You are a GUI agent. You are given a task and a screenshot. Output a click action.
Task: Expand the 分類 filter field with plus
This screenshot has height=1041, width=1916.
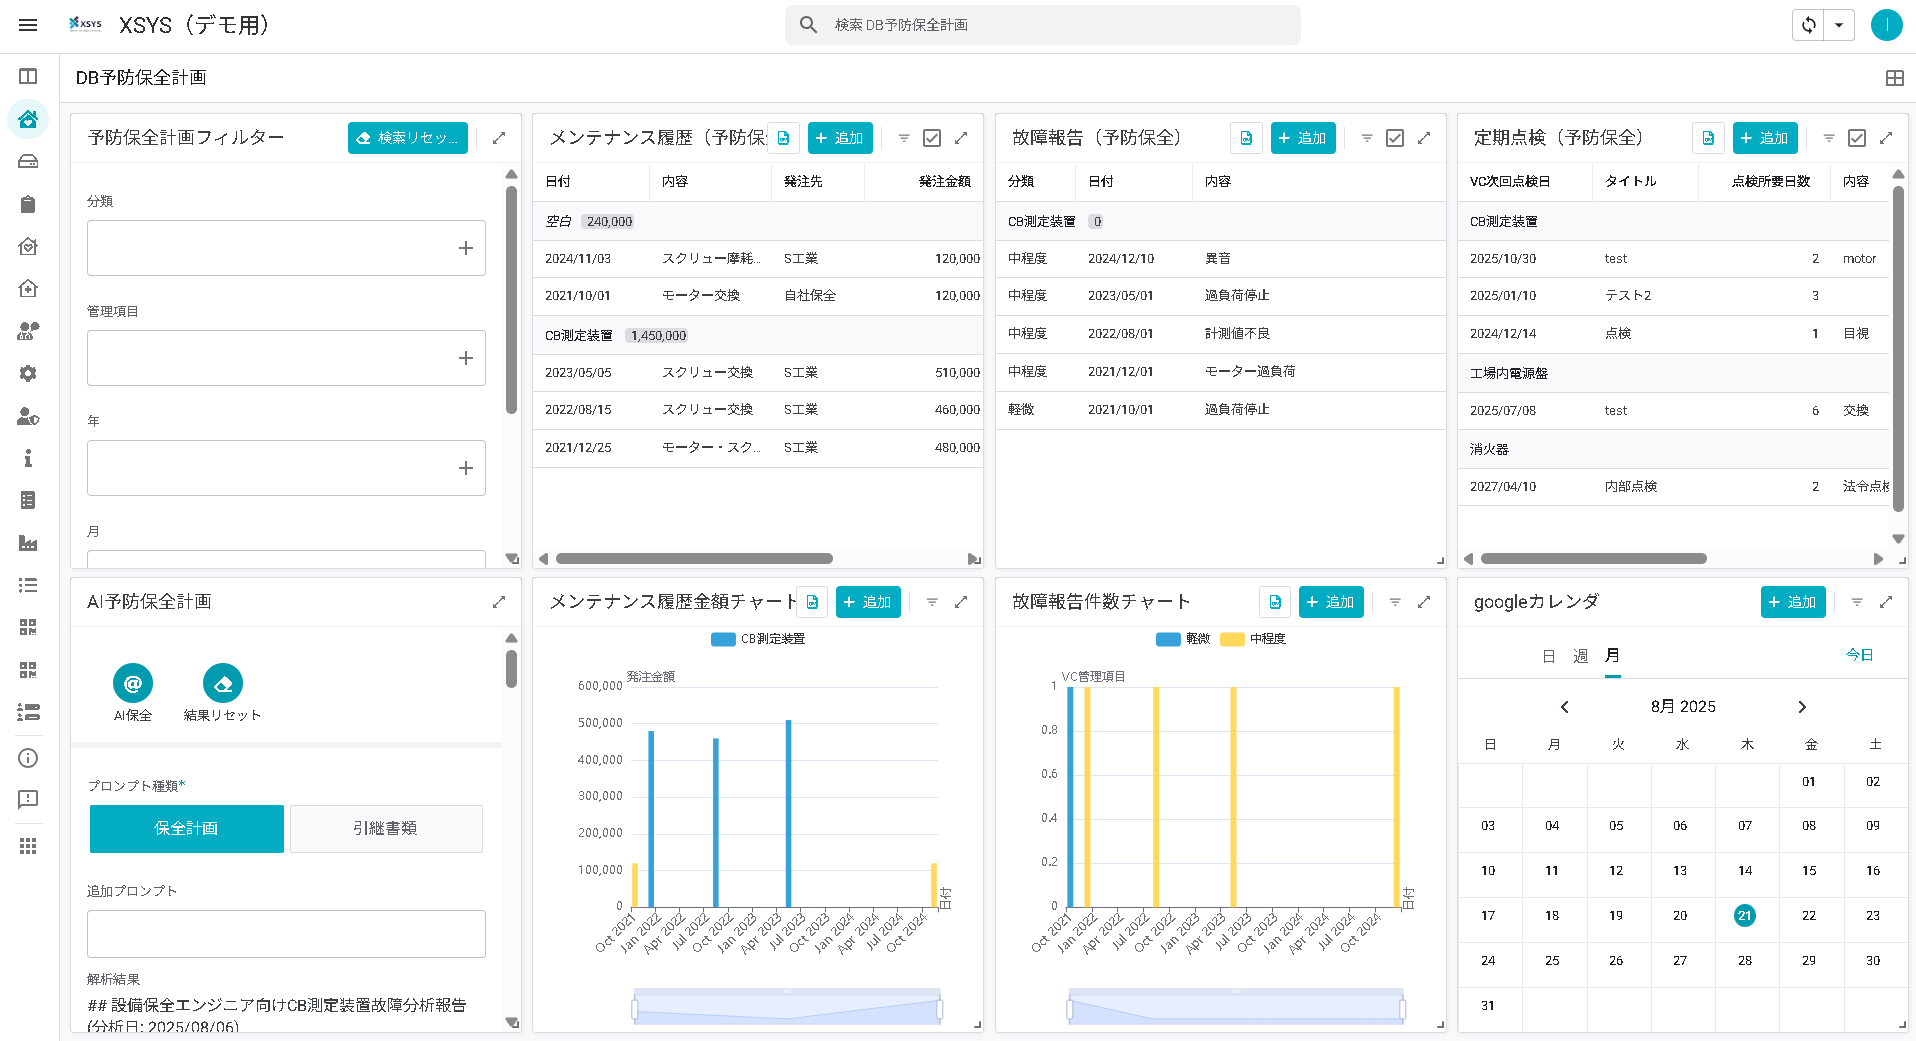(465, 248)
